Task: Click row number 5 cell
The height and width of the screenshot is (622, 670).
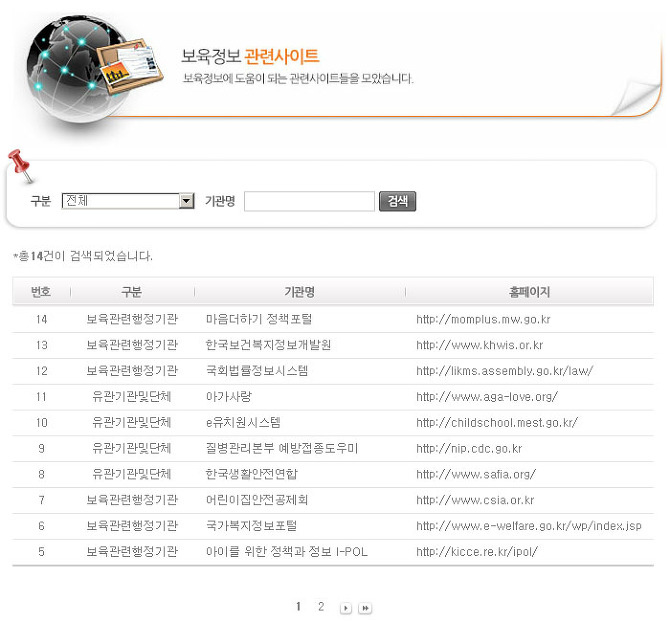Action: tap(41, 552)
